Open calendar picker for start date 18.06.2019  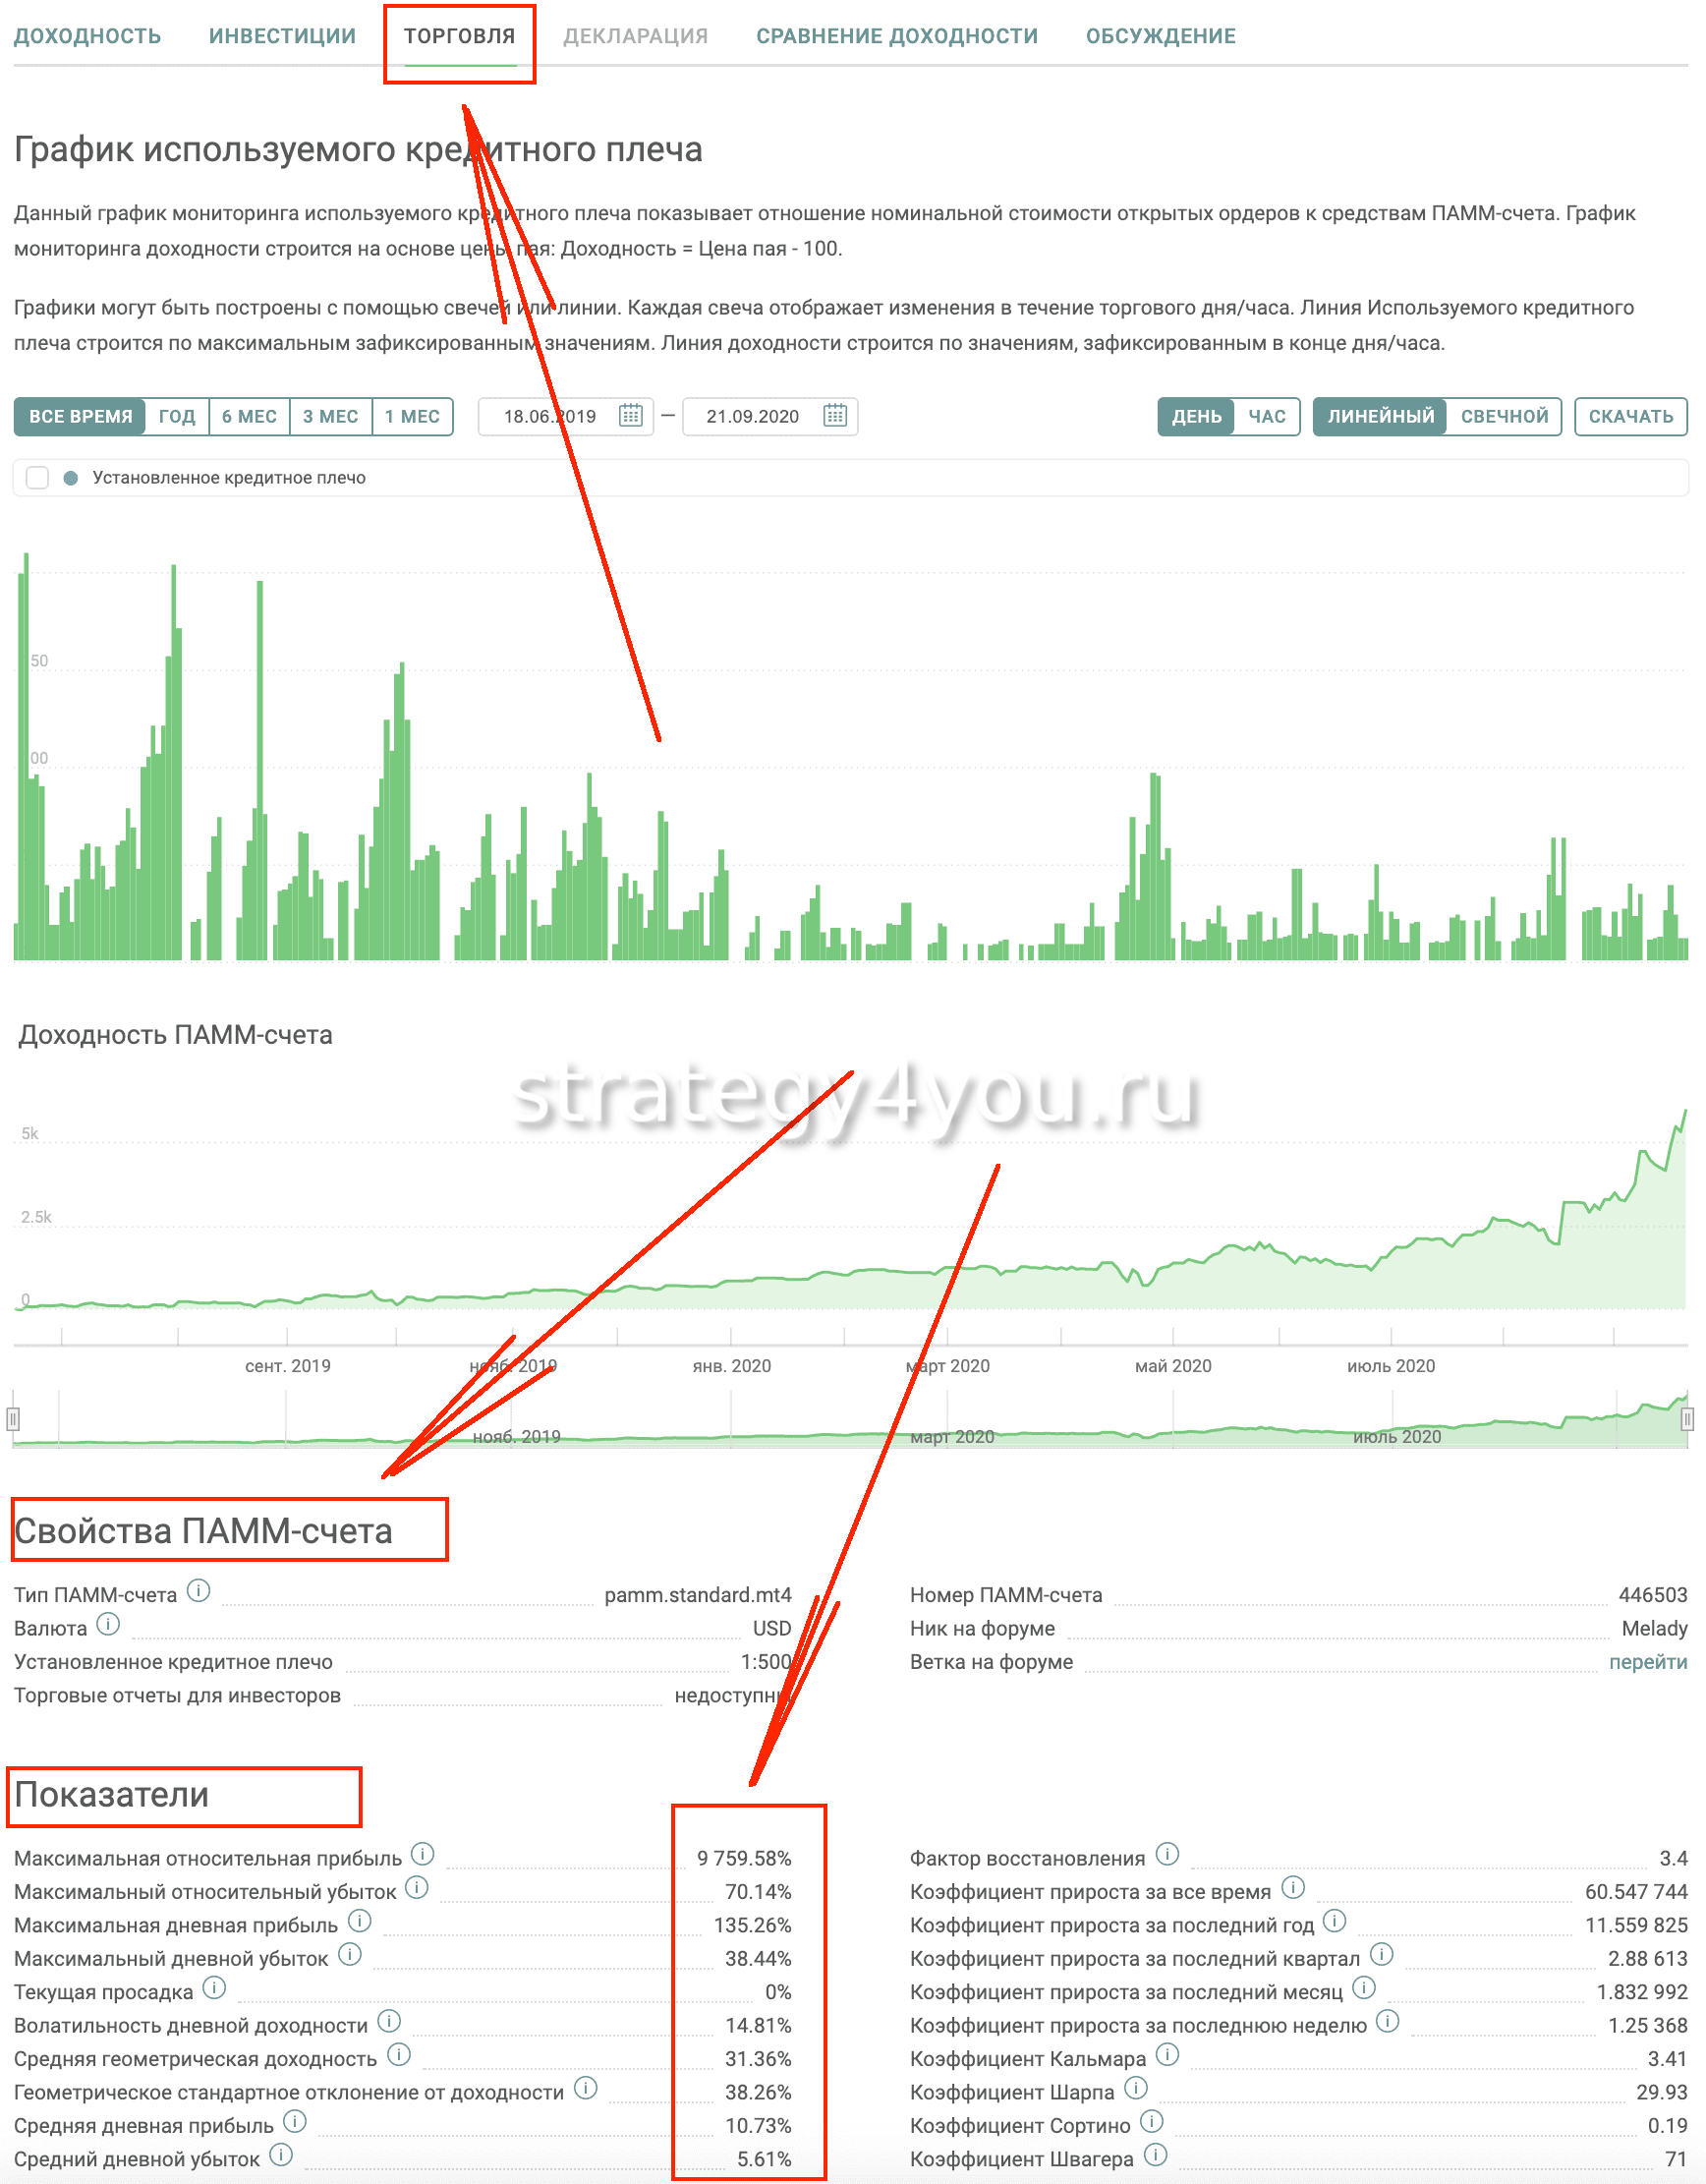coord(630,416)
